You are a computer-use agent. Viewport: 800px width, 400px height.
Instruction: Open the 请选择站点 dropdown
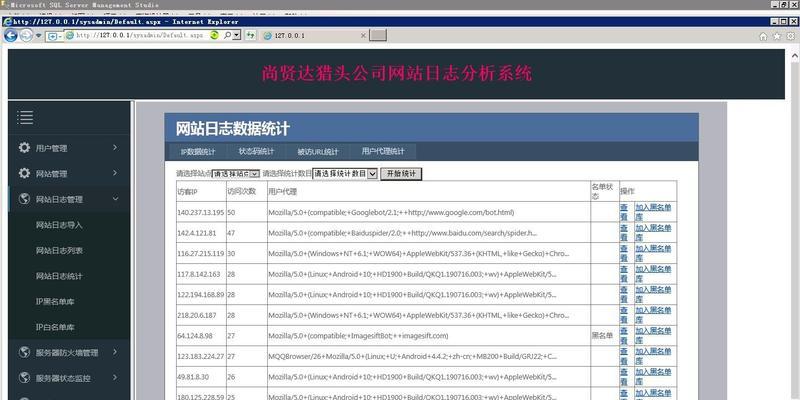coord(235,174)
